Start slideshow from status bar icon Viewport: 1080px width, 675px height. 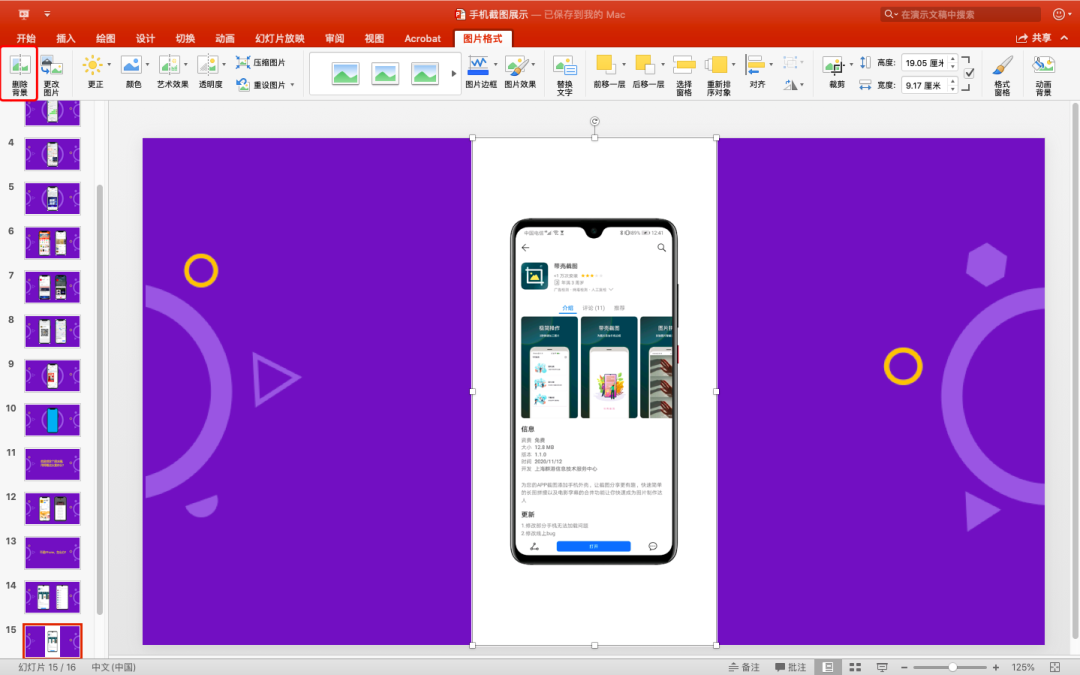pos(882,667)
